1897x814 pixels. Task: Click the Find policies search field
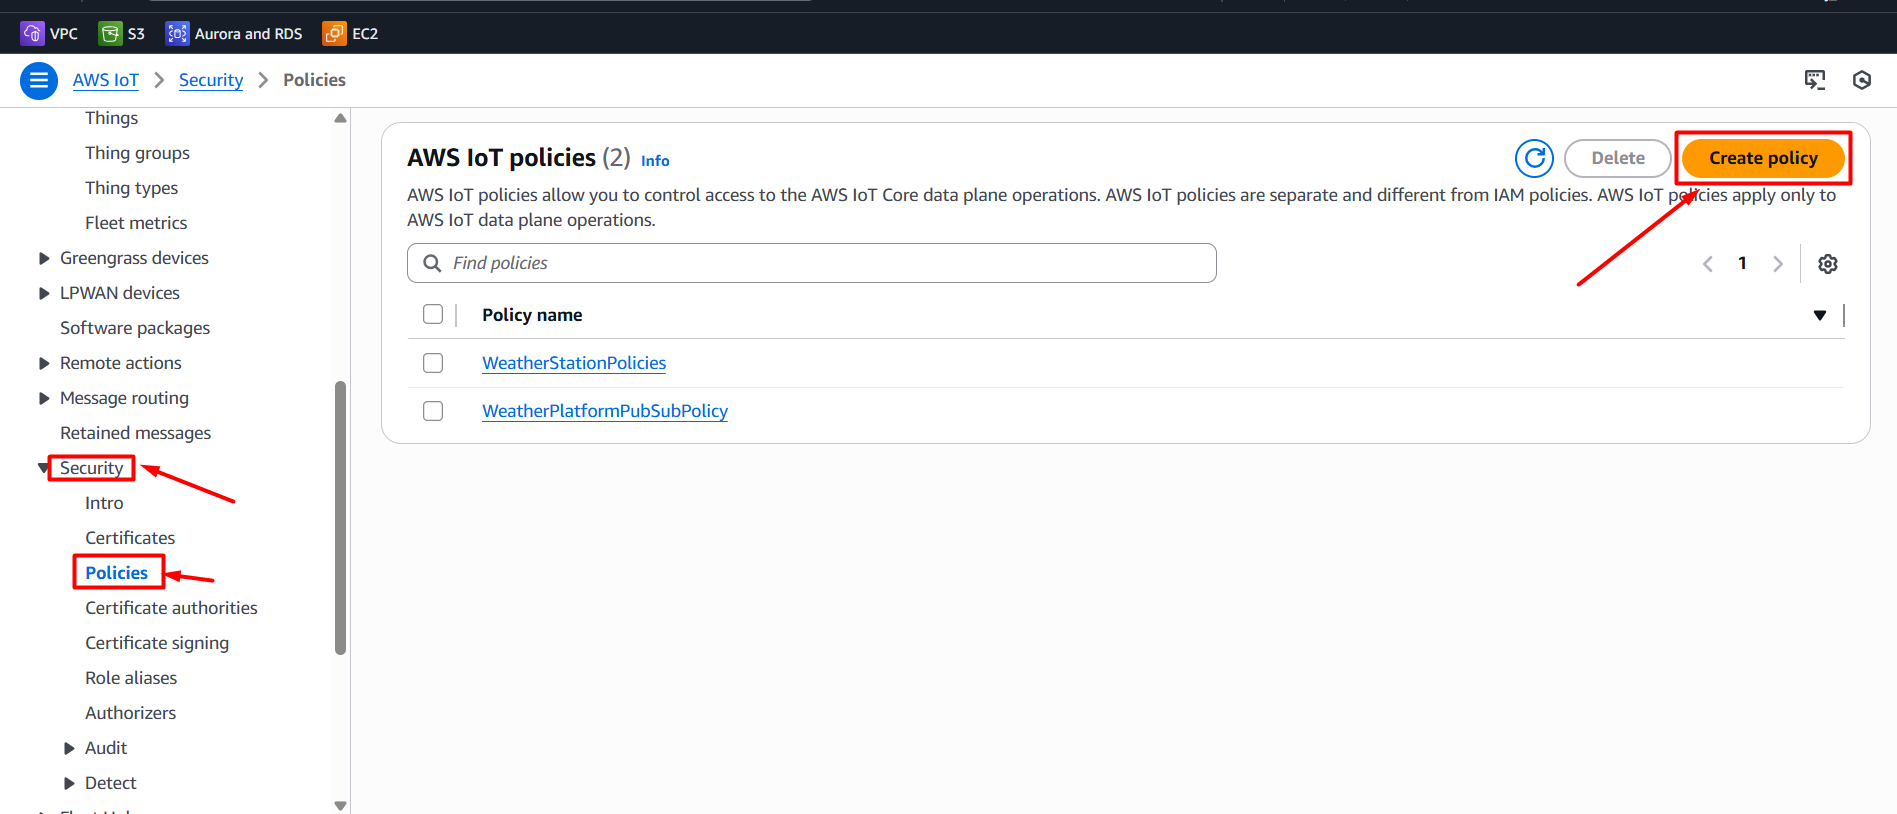click(811, 263)
